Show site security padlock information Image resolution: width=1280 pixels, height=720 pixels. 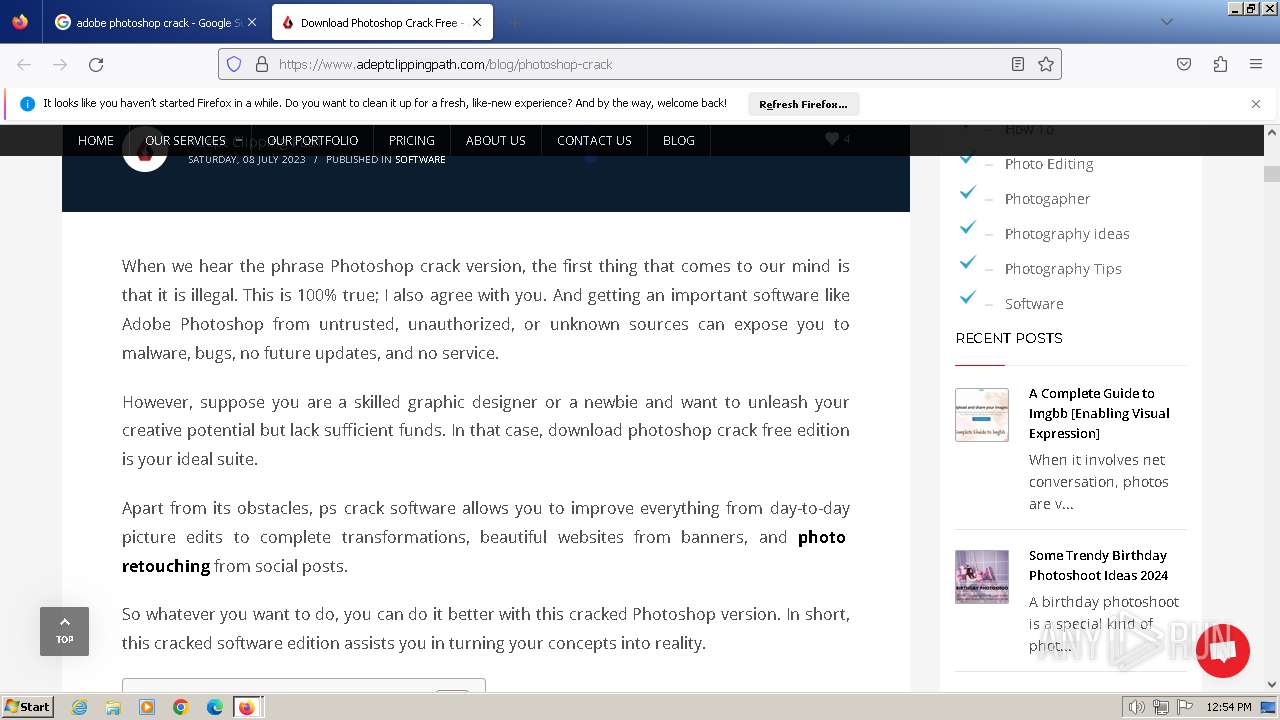point(262,64)
